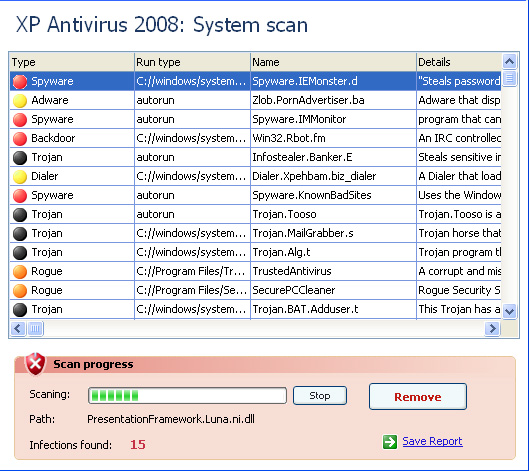Click red Backdoor icon for Win32.Rbot.fm
The height and width of the screenshot is (471, 529).
tap(20, 139)
